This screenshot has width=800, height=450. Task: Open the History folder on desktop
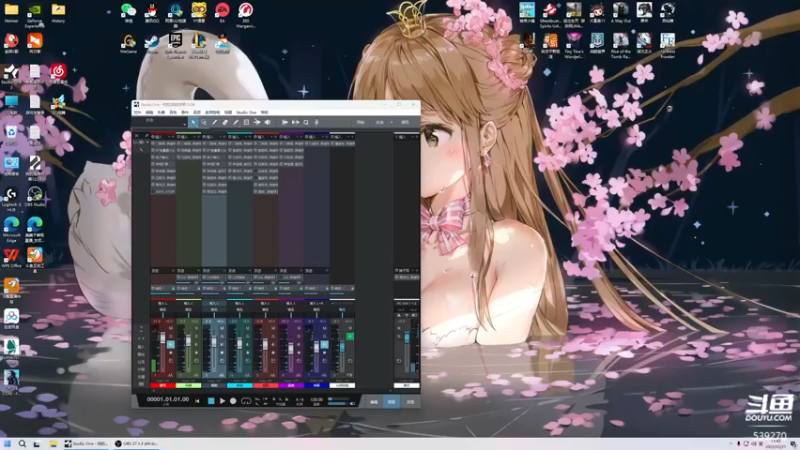pos(58,12)
